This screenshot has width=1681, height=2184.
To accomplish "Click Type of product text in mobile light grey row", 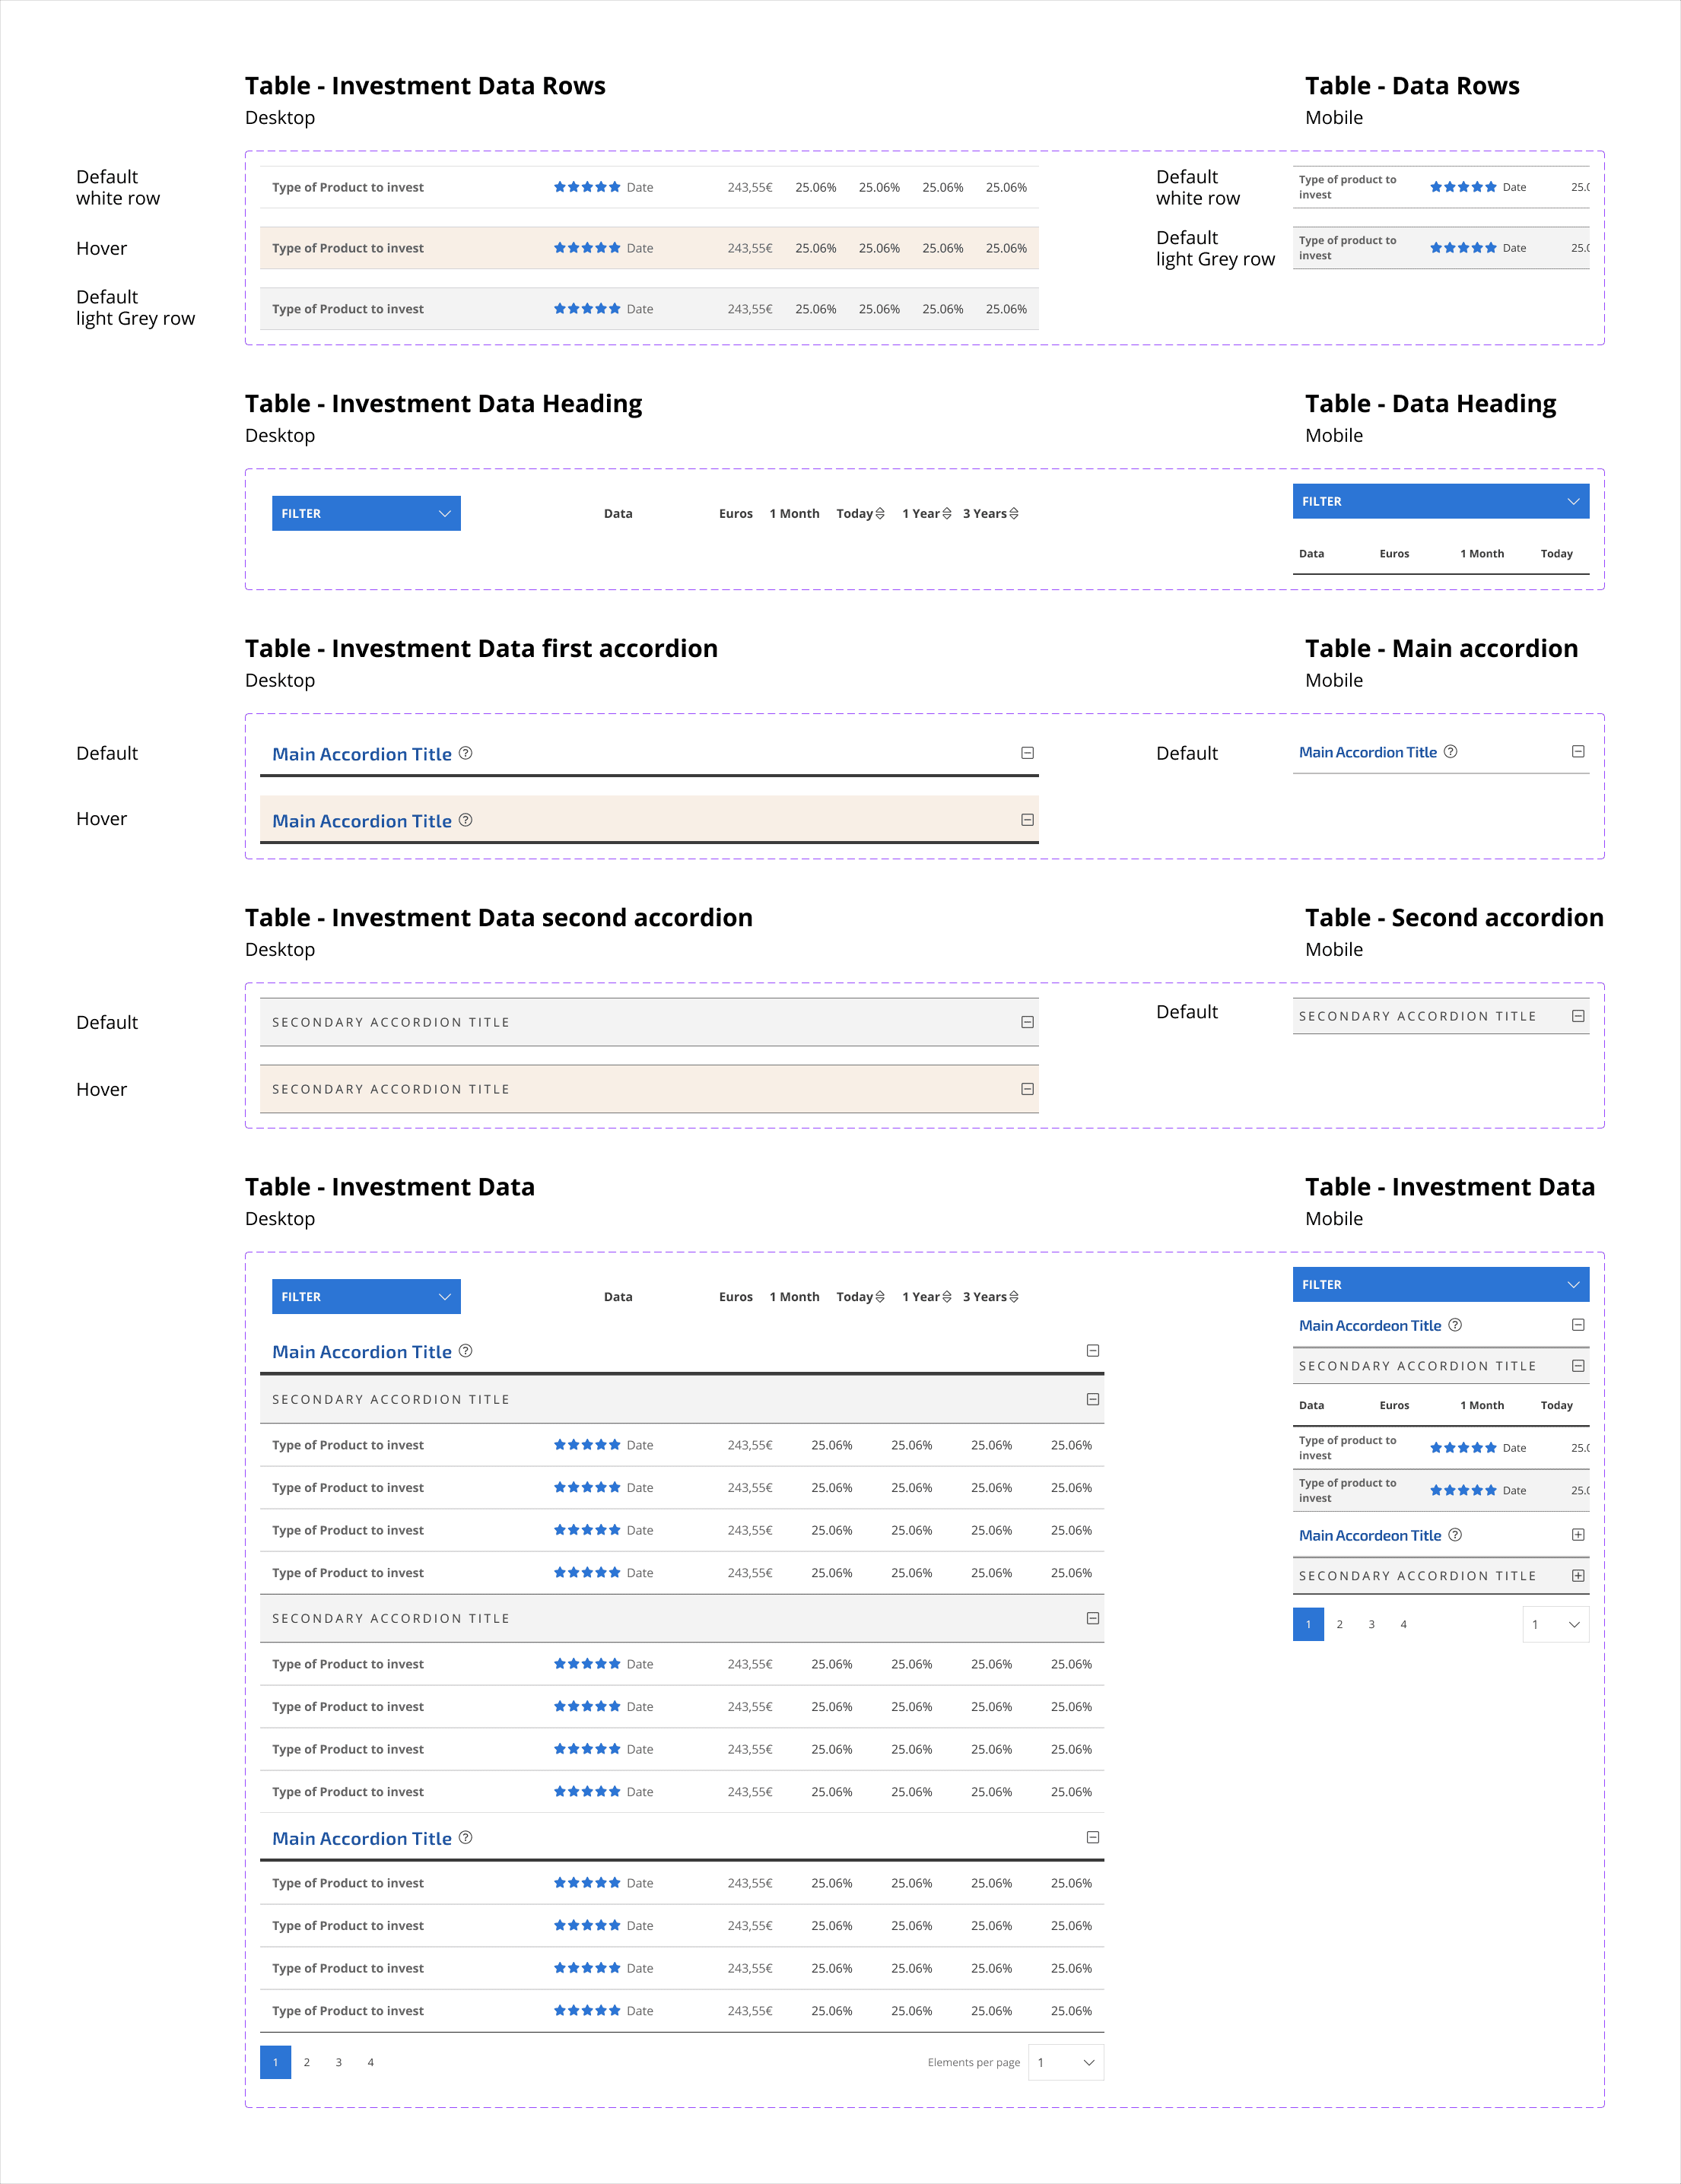I will coord(1348,248).
